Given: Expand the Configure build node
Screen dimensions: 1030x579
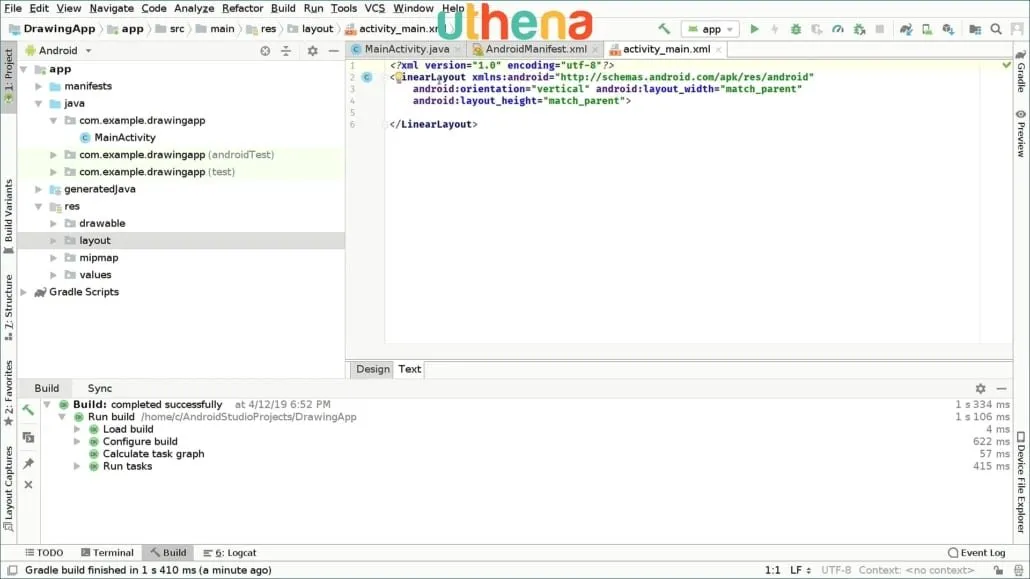Looking at the screenshot, I should [x=77, y=442].
